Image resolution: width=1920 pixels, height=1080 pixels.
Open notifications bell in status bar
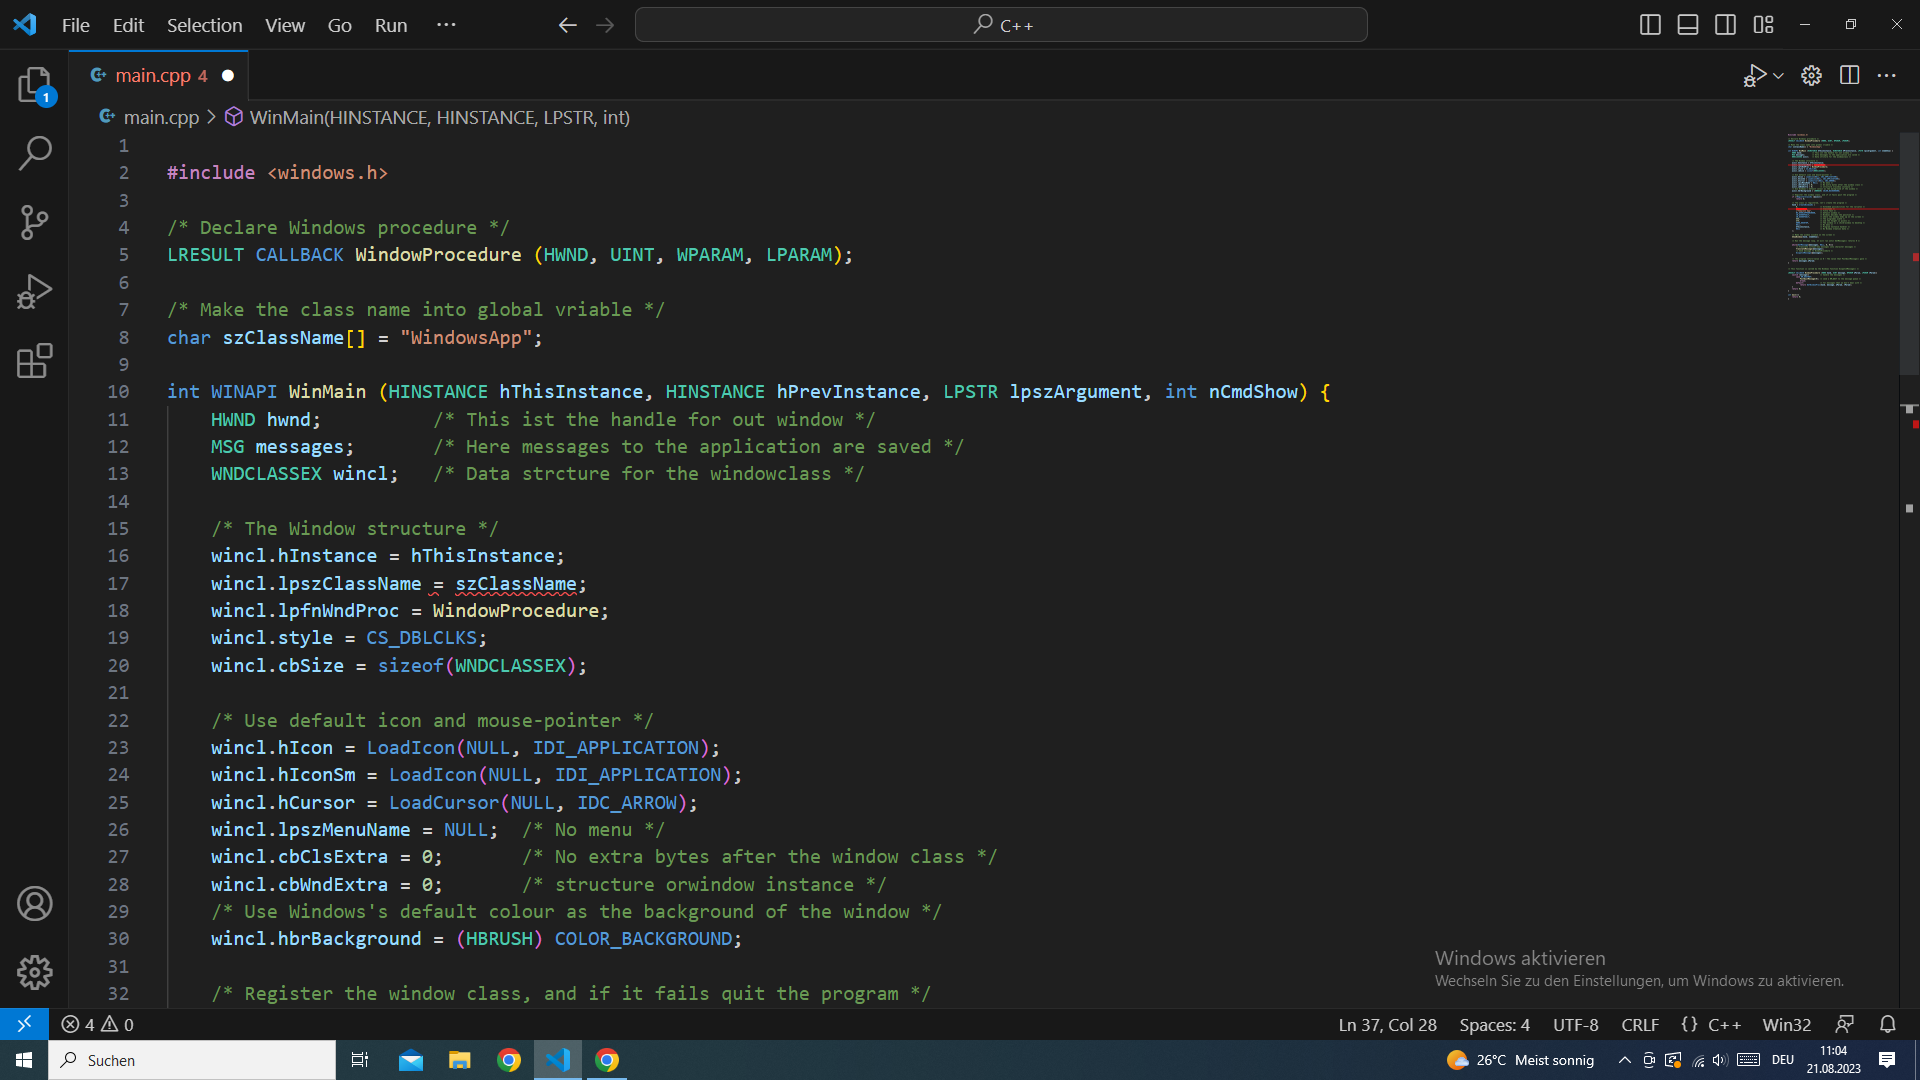pos(1887,1024)
